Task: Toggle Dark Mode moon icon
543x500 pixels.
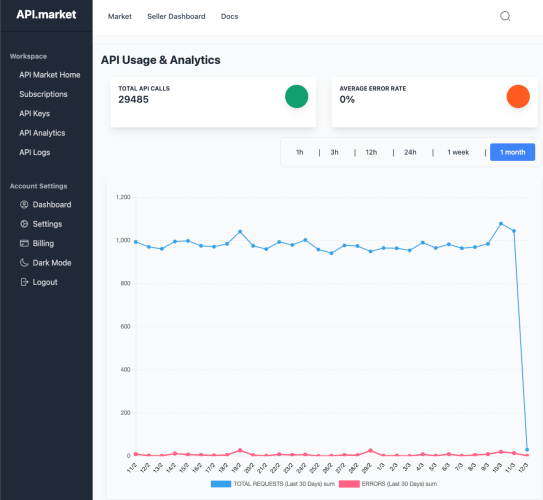Action: pos(24,263)
